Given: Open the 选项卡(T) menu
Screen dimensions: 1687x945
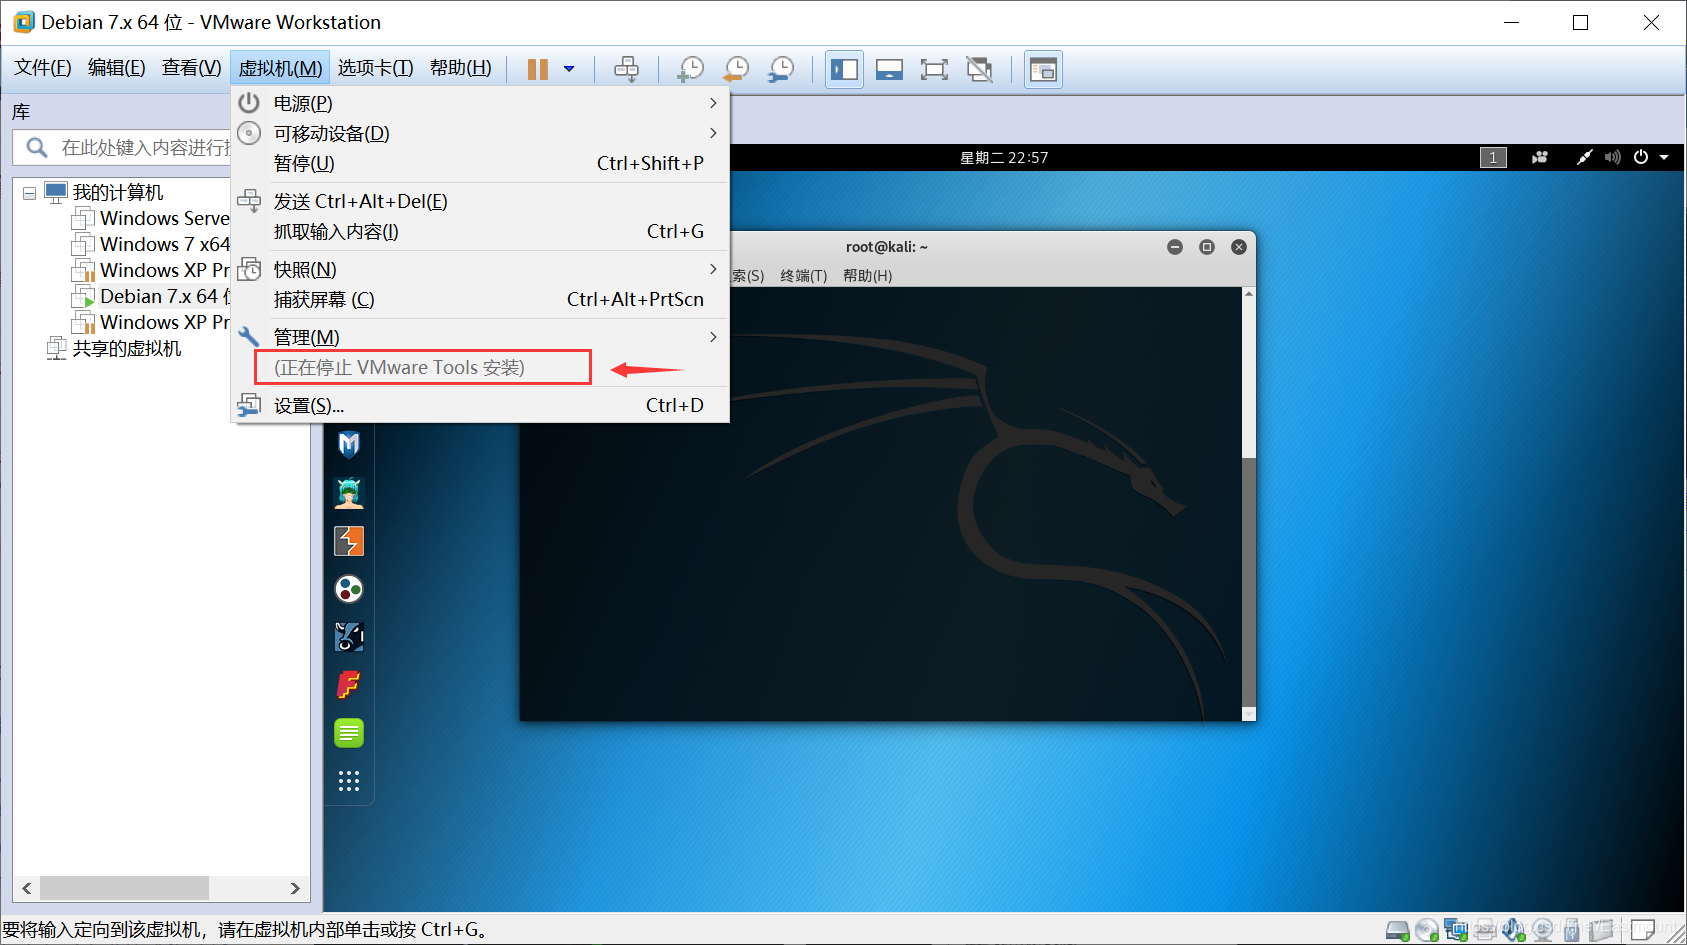Looking at the screenshot, I should point(375,68).
